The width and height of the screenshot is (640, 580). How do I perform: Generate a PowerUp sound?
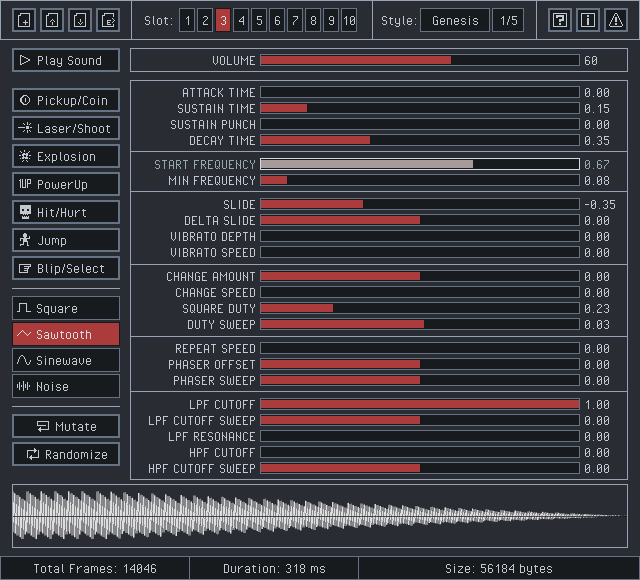(x=66, y=184)
